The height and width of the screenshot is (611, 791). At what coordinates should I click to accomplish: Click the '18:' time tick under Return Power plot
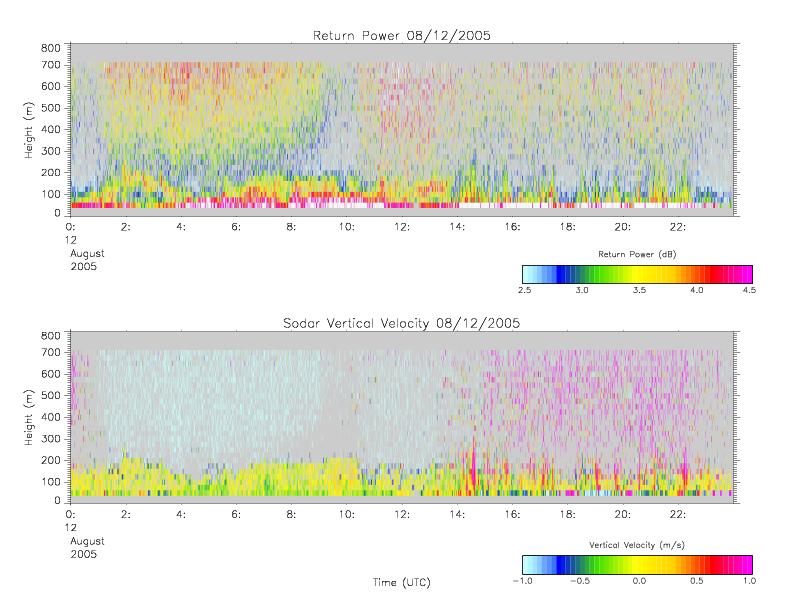568,228
